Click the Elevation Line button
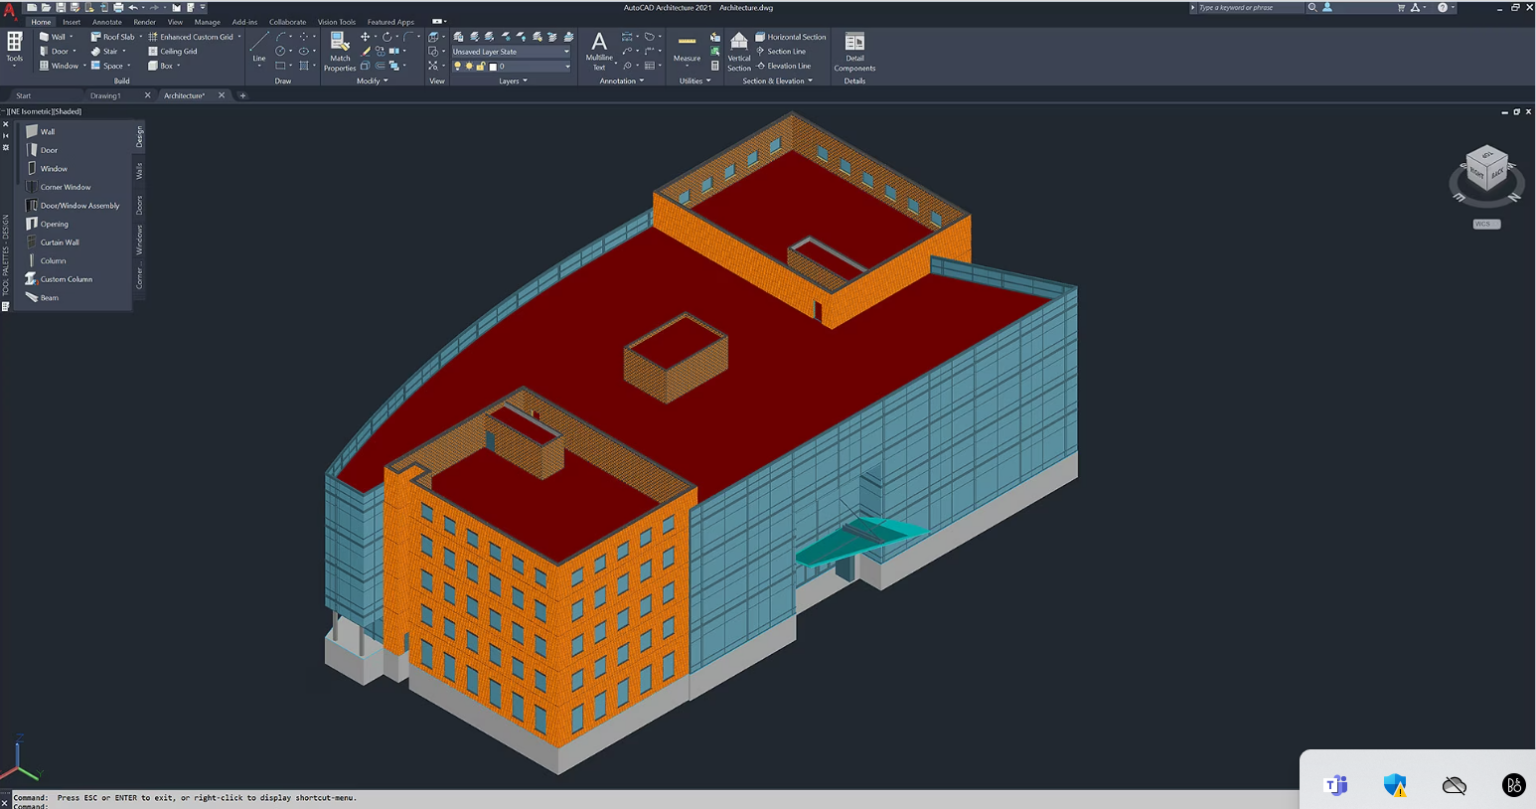 pyautogui.click(x=788, y=66)
